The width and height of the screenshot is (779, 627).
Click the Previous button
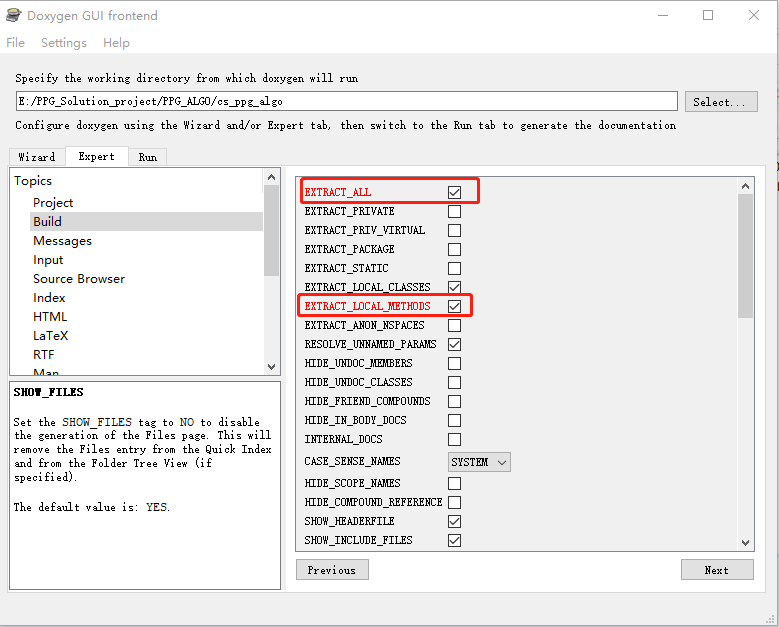pyautogui.click(x=332, y=570)
